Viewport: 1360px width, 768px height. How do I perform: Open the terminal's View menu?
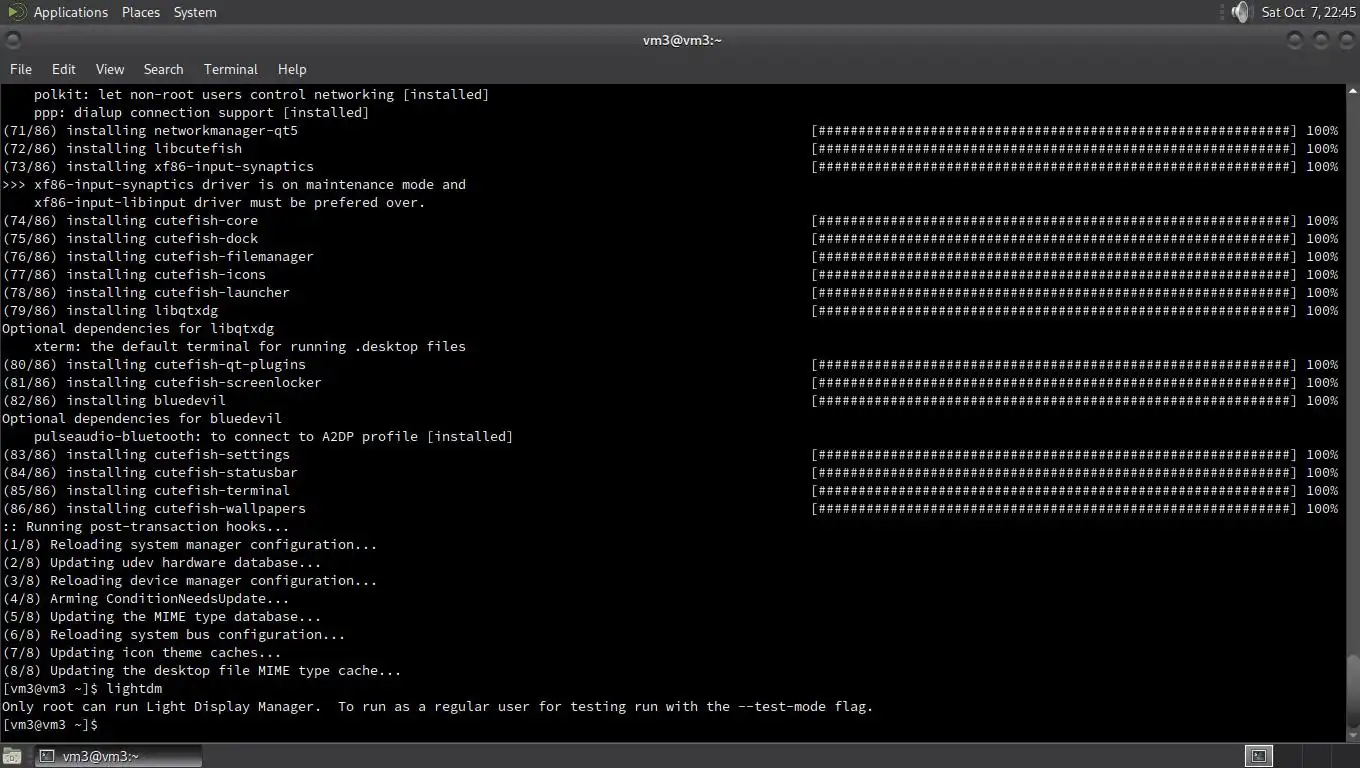110,69
